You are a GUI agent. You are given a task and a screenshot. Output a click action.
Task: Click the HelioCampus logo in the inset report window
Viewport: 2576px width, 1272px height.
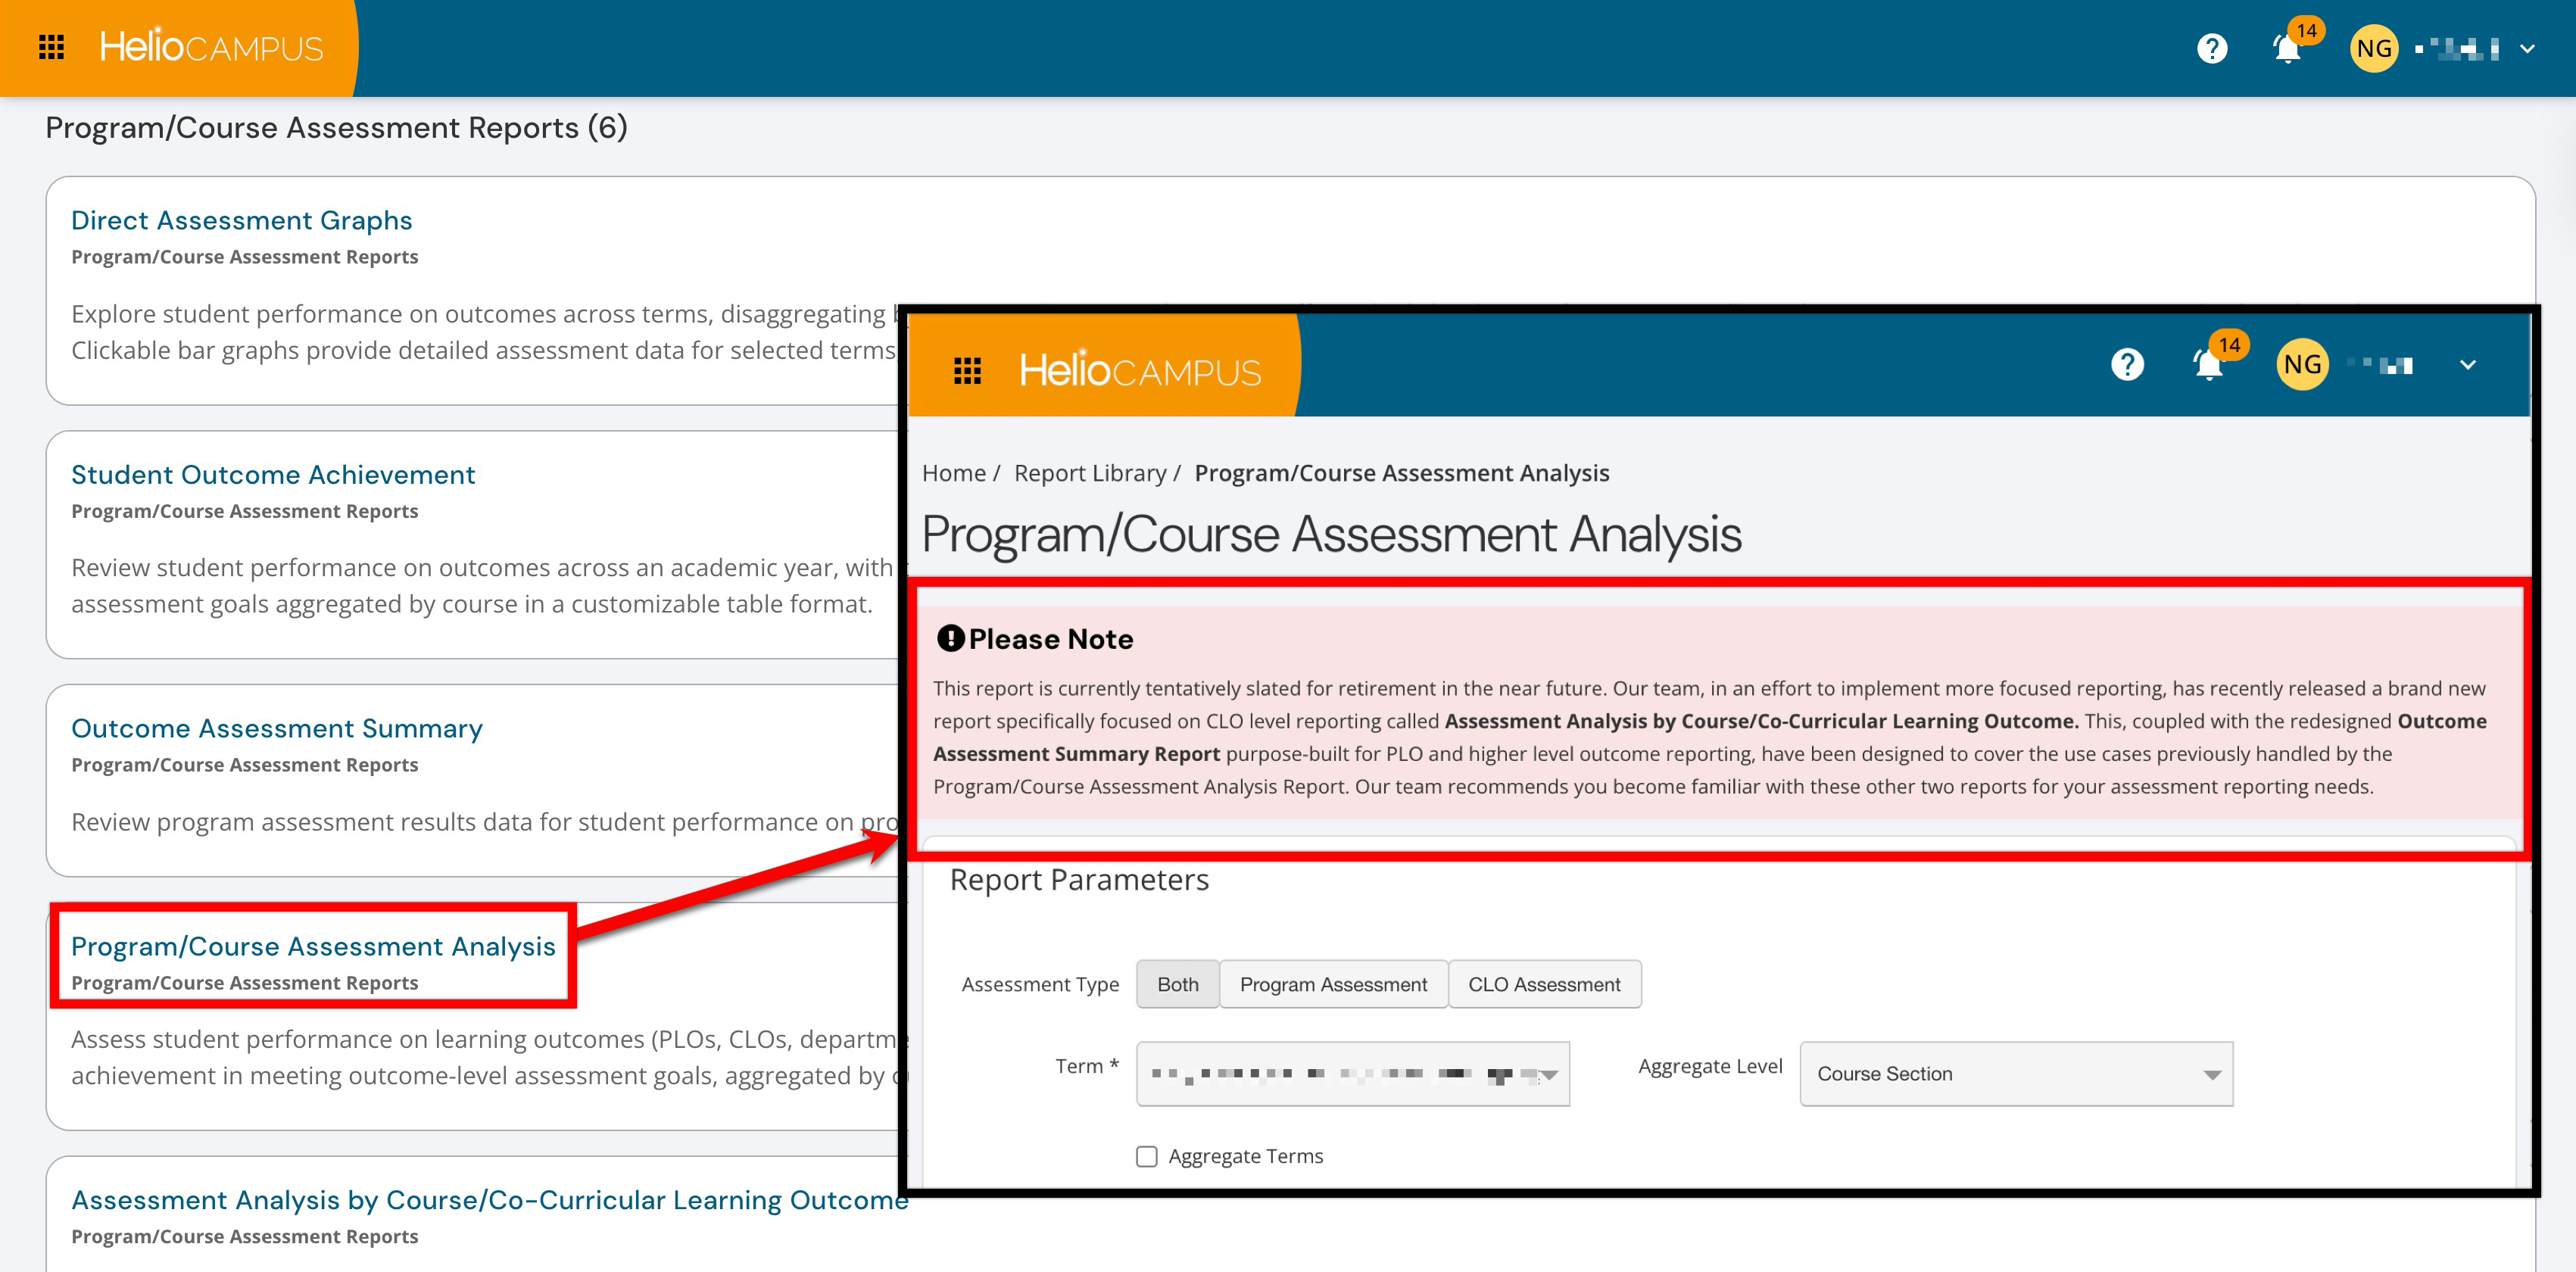(x=1140, y=369)
